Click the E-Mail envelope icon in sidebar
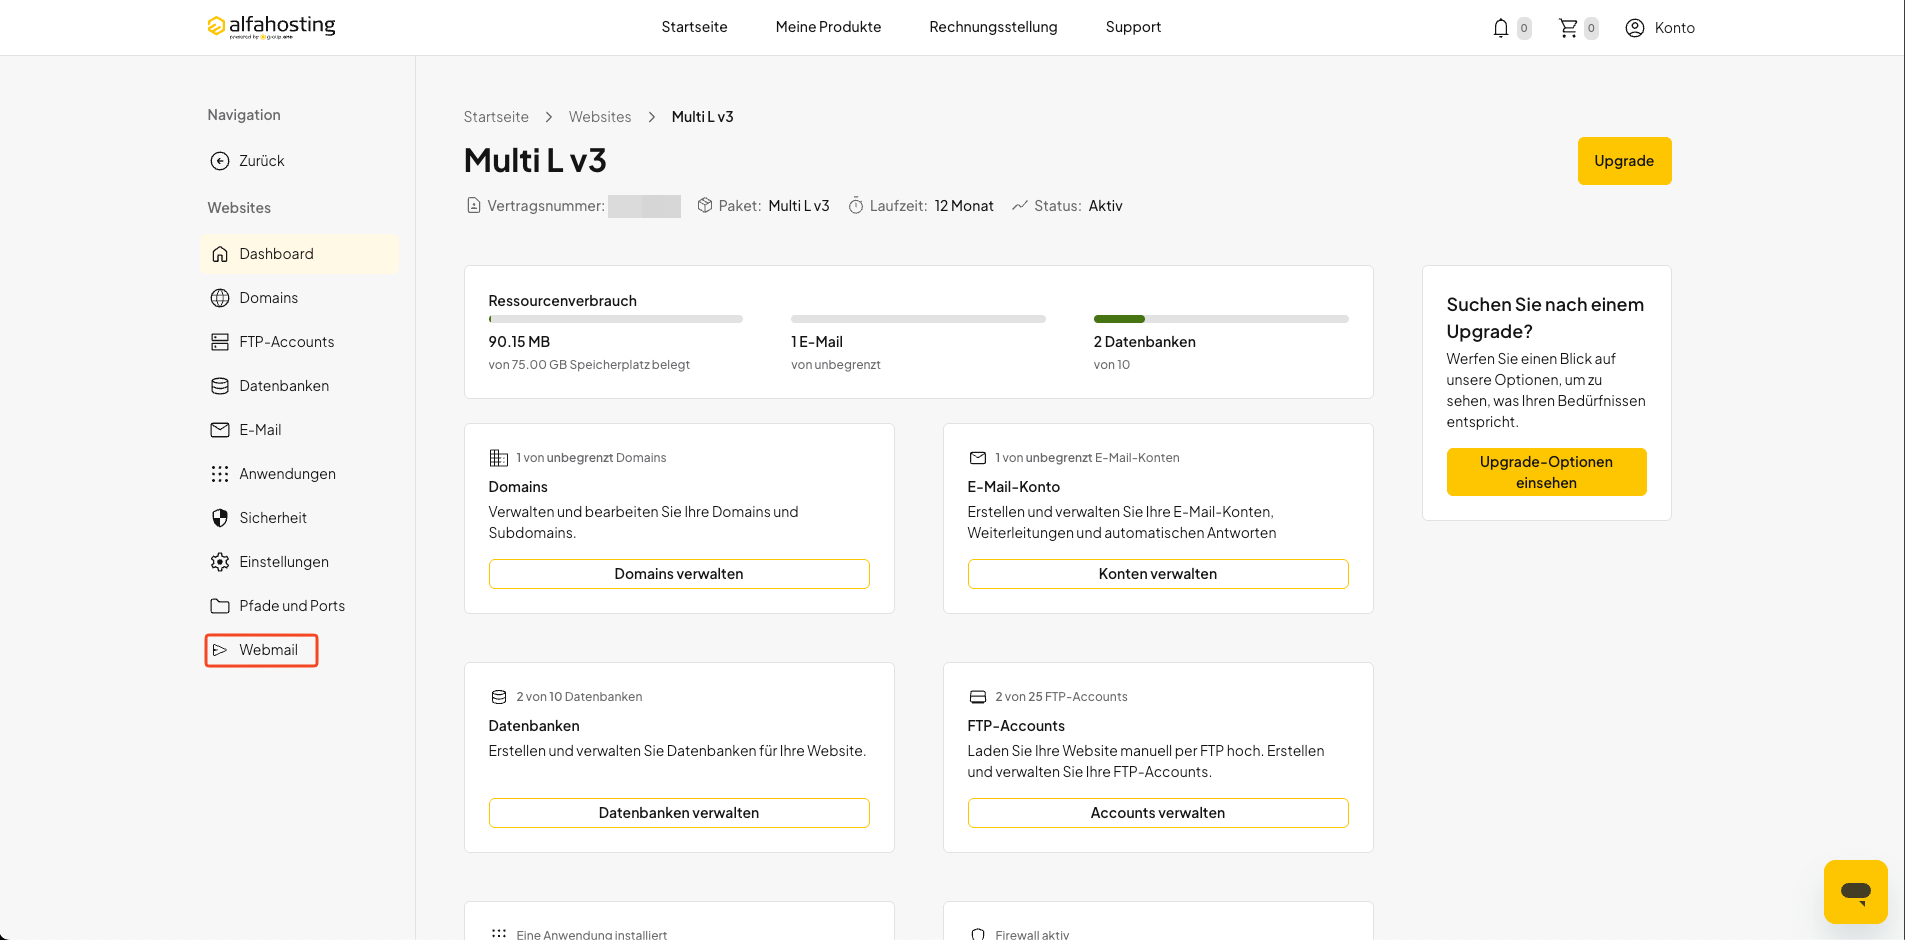Screen dimensions: 1905x940 220,430
